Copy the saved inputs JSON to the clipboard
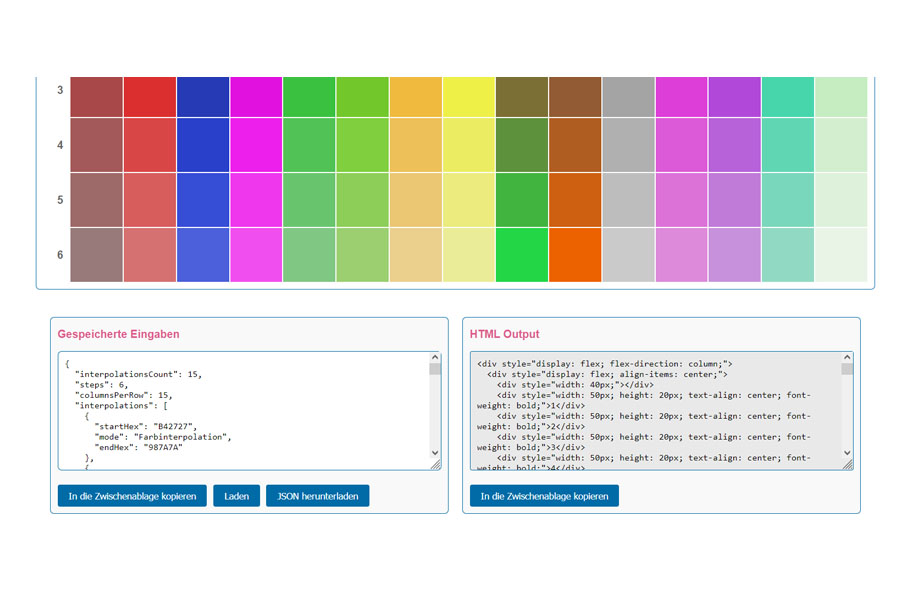The image size is (900, 600). click(x=132, y=496)
